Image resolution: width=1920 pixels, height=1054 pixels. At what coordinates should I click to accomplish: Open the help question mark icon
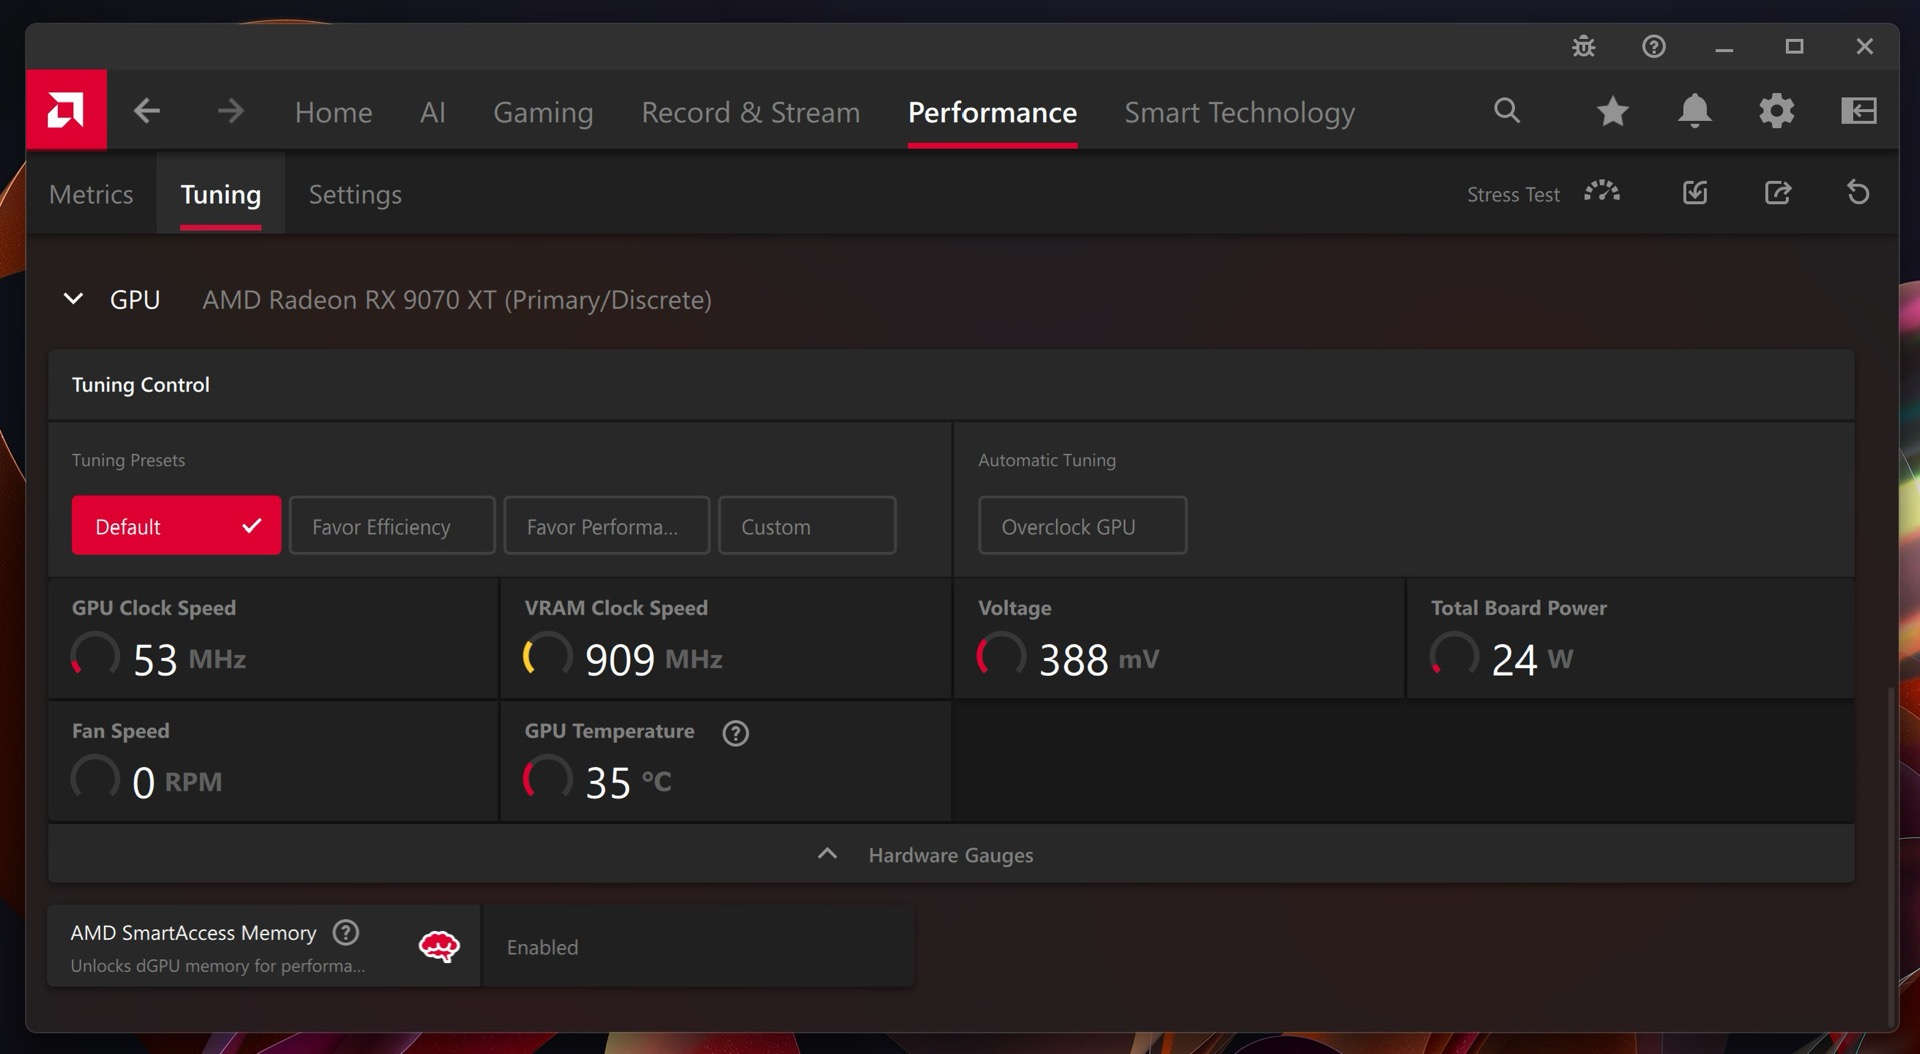1654,46
